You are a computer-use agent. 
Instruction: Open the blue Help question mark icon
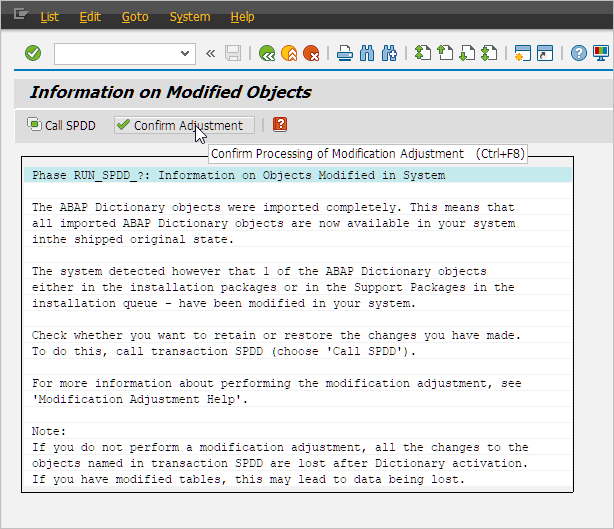[578, 53]
